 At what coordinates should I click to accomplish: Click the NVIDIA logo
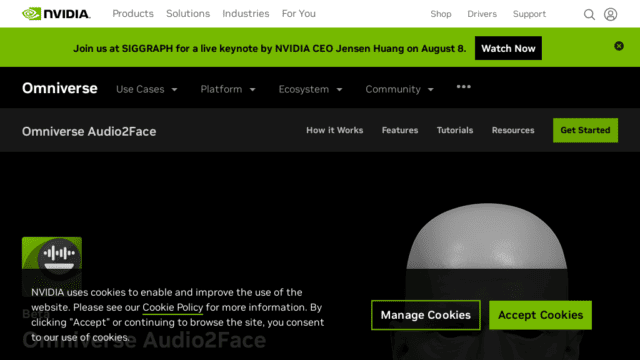click(56, 14)
